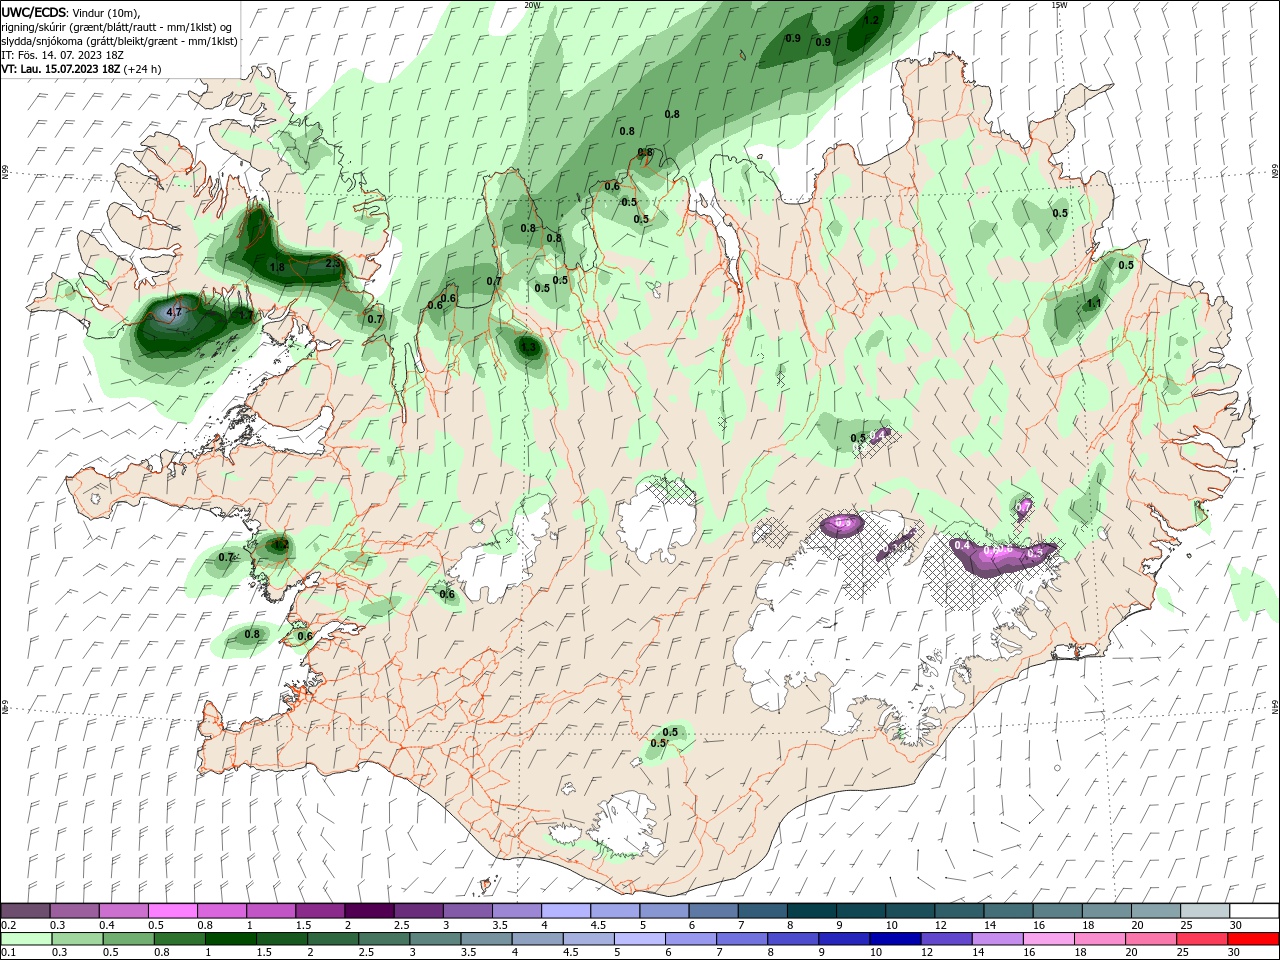Click the 0.4 value inside the purple snow area
Viewport: 1280px width, 960px height.
962,546
